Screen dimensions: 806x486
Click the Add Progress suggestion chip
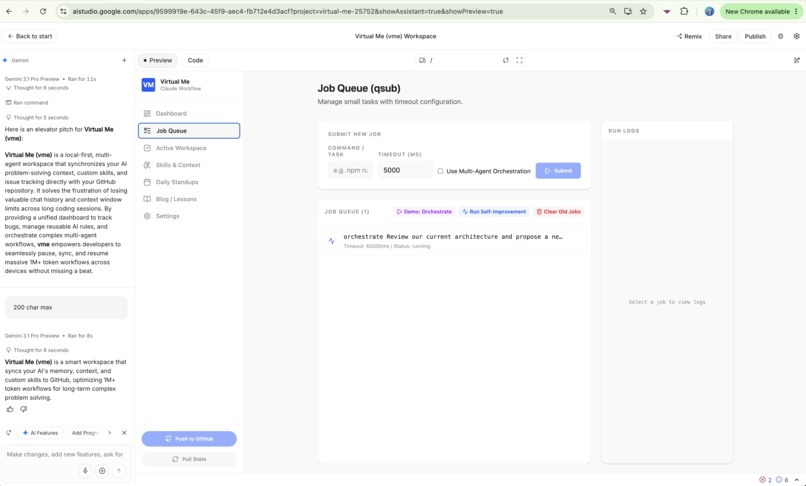click(x=84, y=433)
